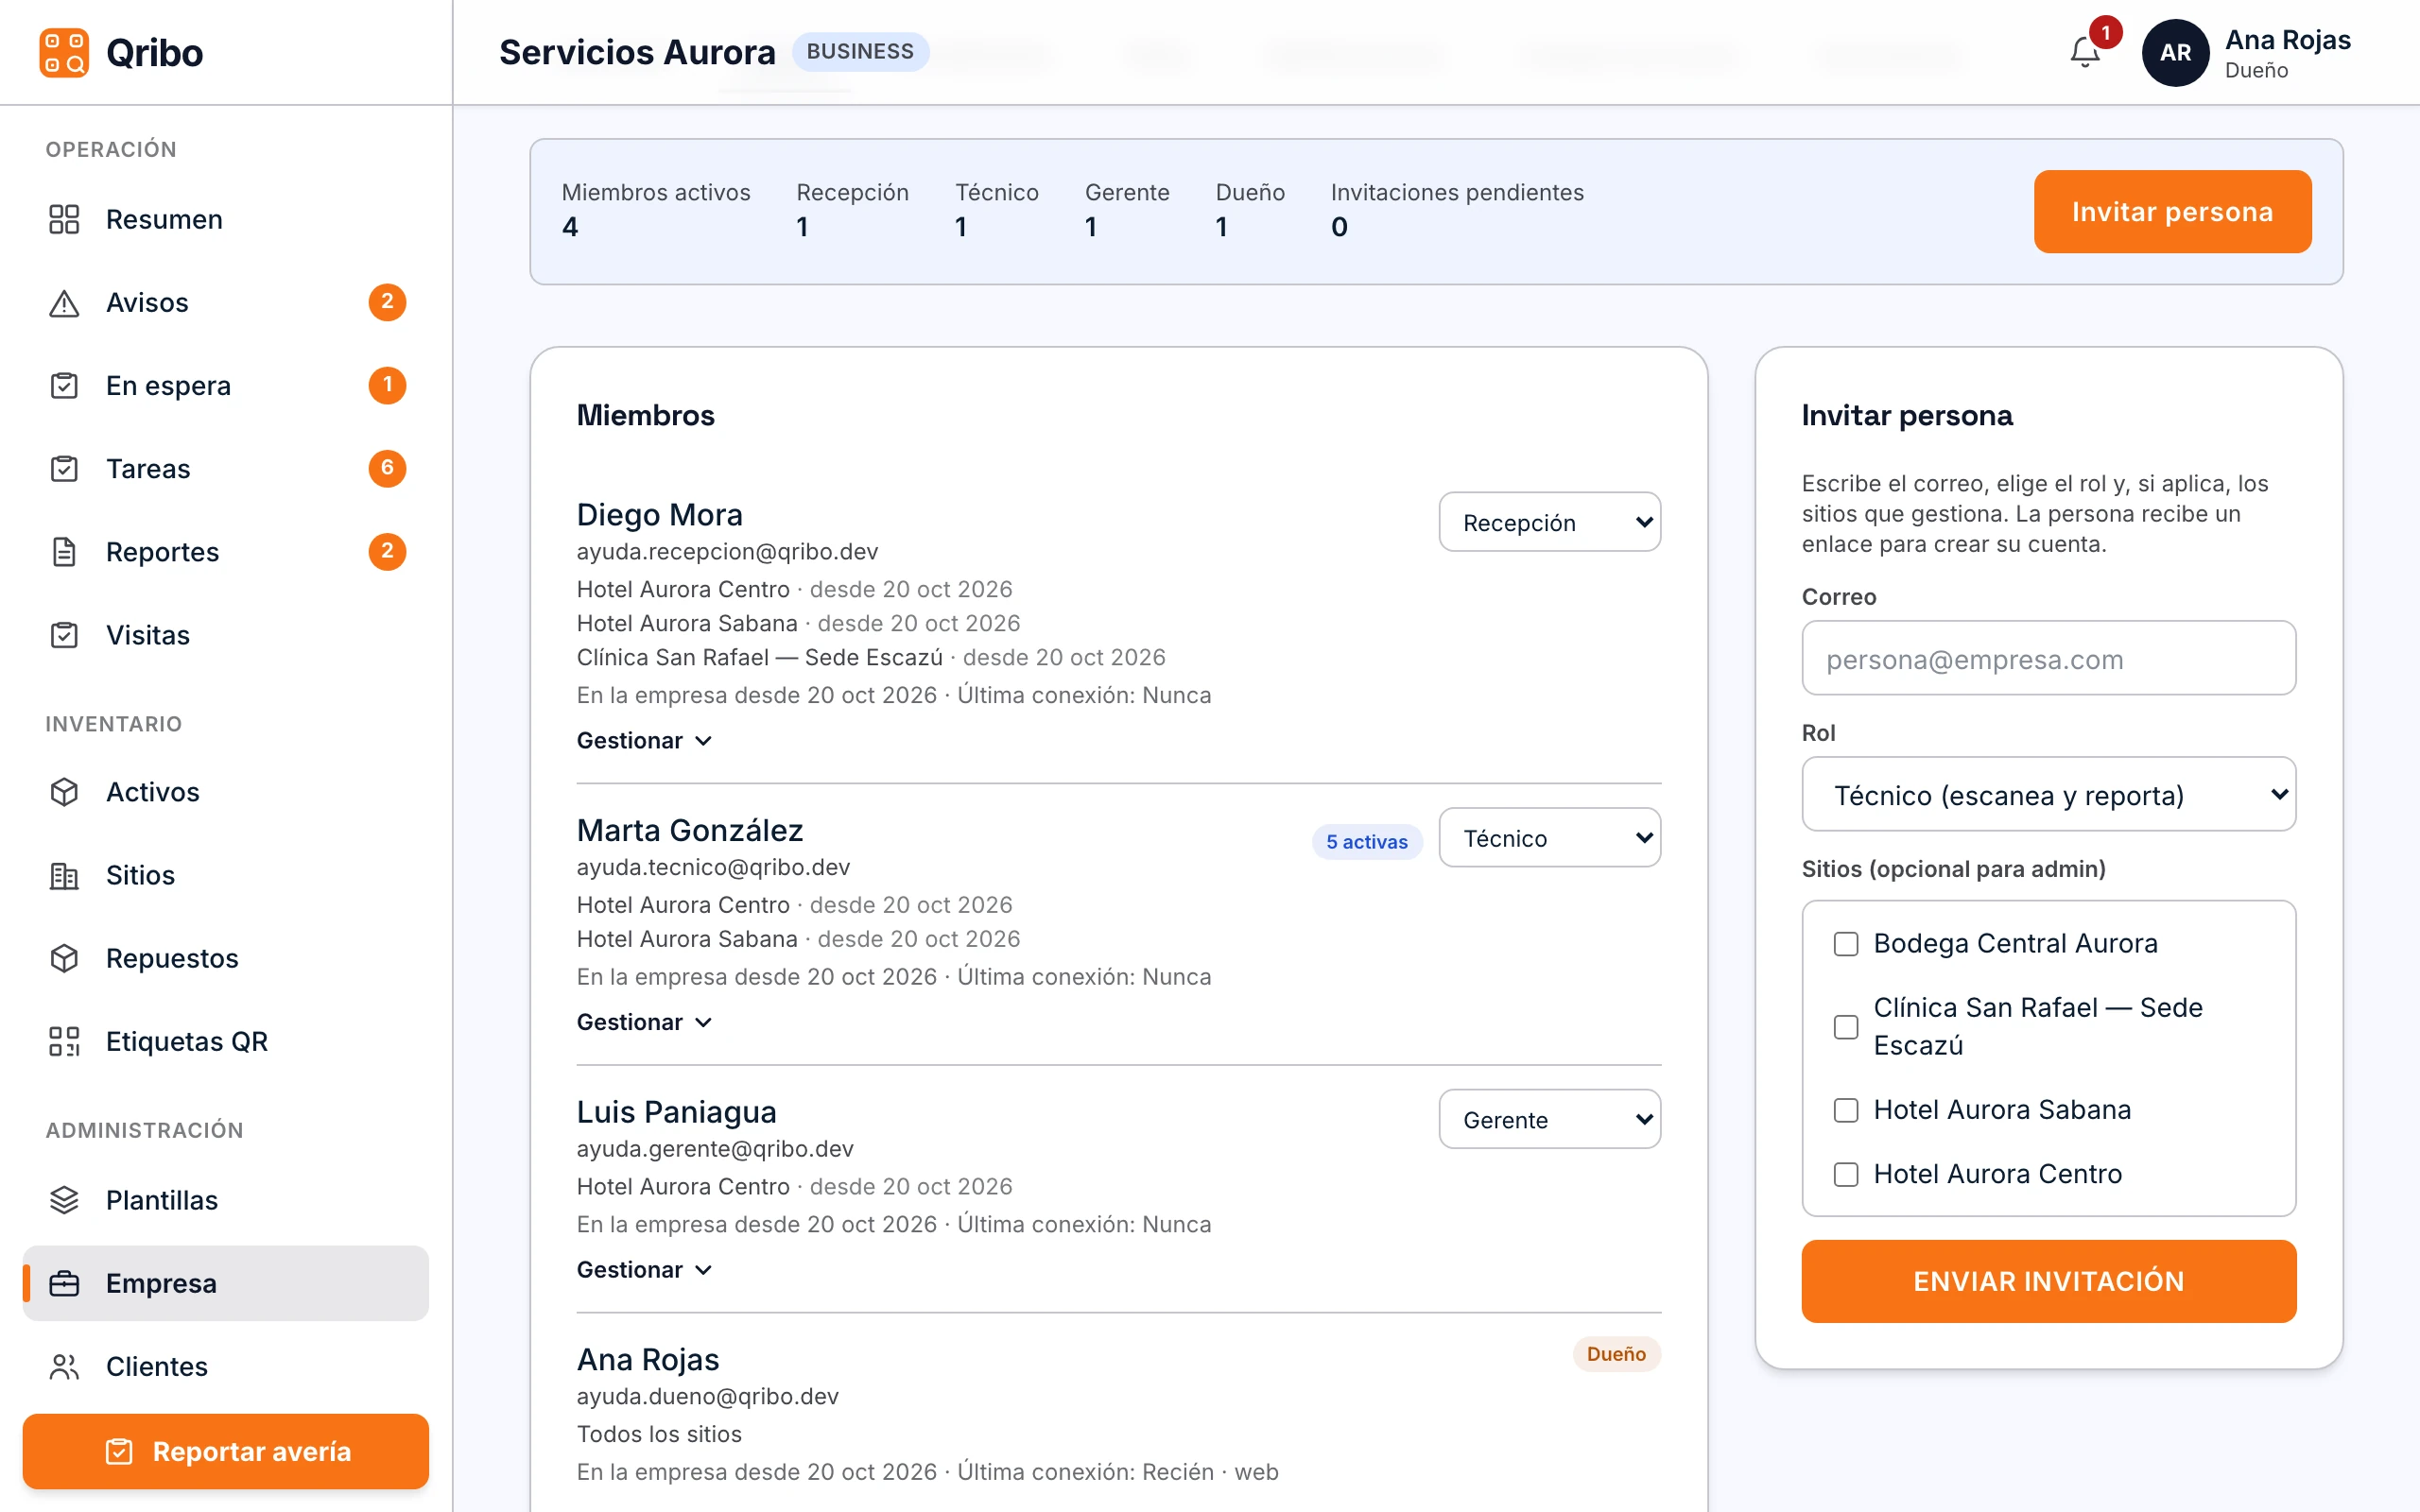The height and width of the screenshot is (1512, 2420).
Task: Click the Enviar Invitación button
Action: [x=2048, y=1281]
